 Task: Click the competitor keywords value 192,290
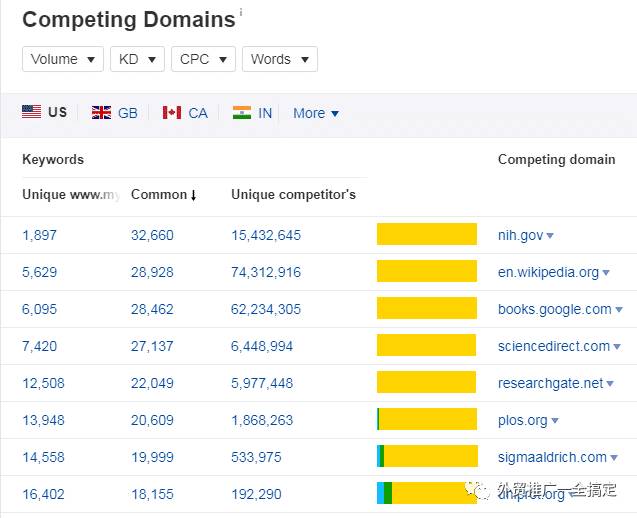(x=256, y=494)
